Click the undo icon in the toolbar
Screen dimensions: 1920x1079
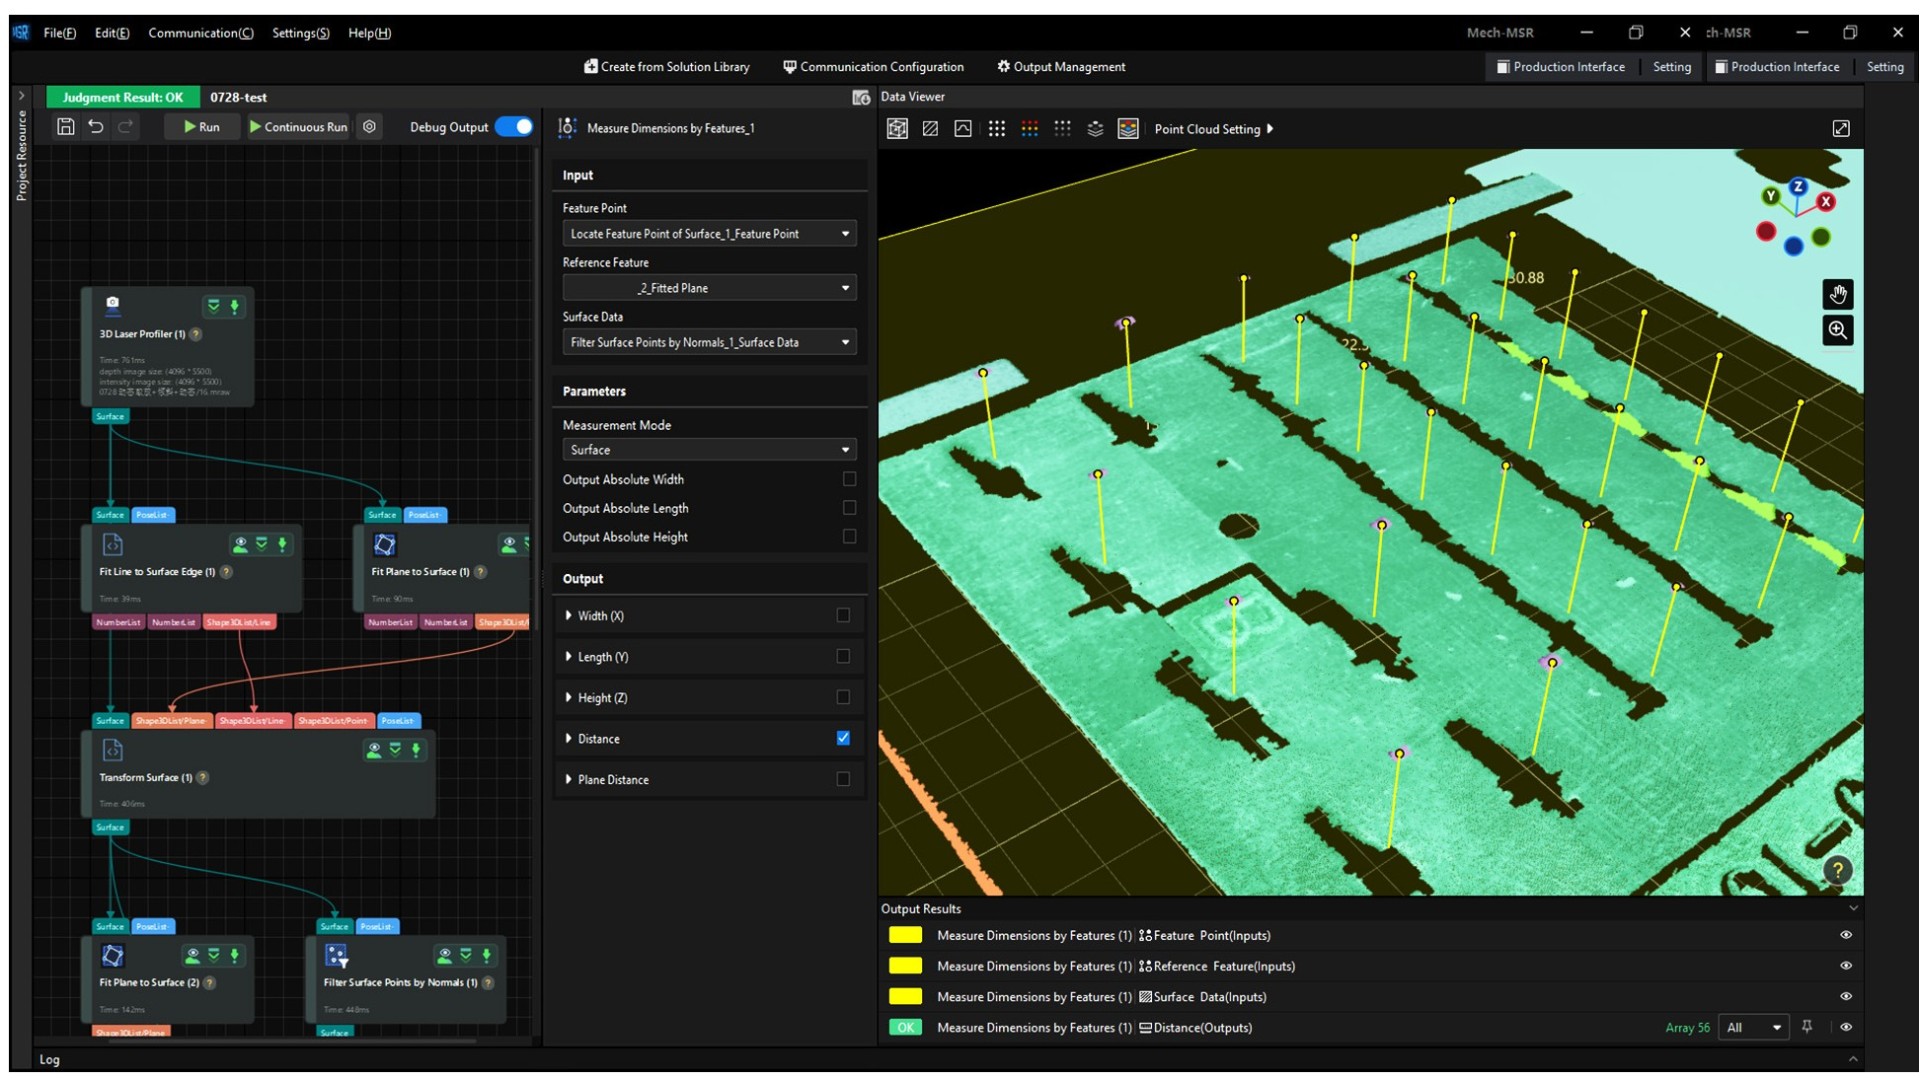click(x=96, y=127)
